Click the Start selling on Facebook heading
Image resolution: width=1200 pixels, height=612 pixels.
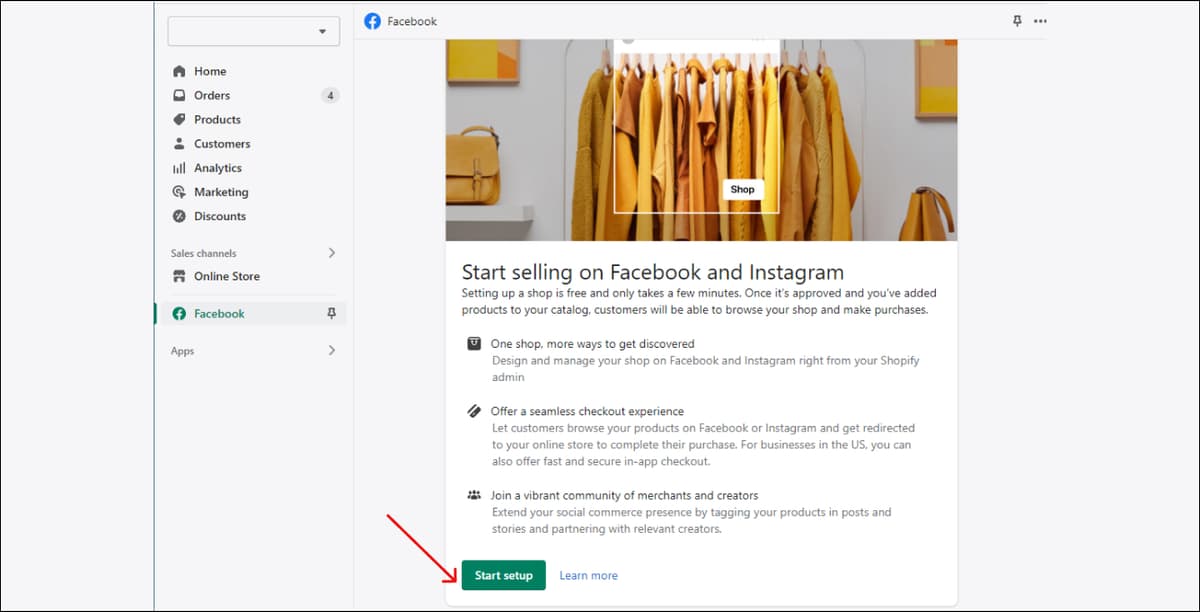(x=653, y=272)
